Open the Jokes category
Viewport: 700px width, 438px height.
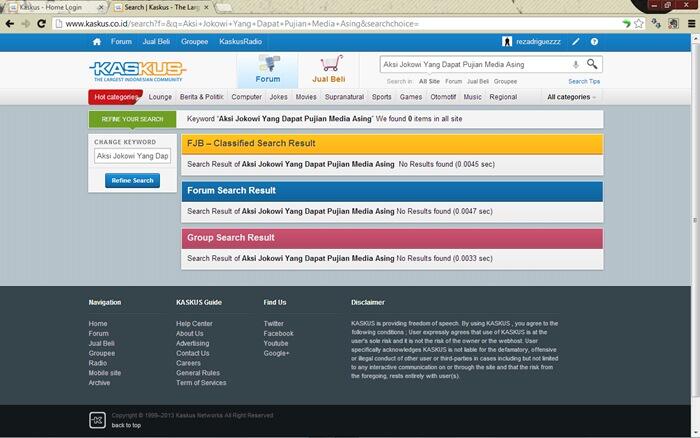[279, 97]
